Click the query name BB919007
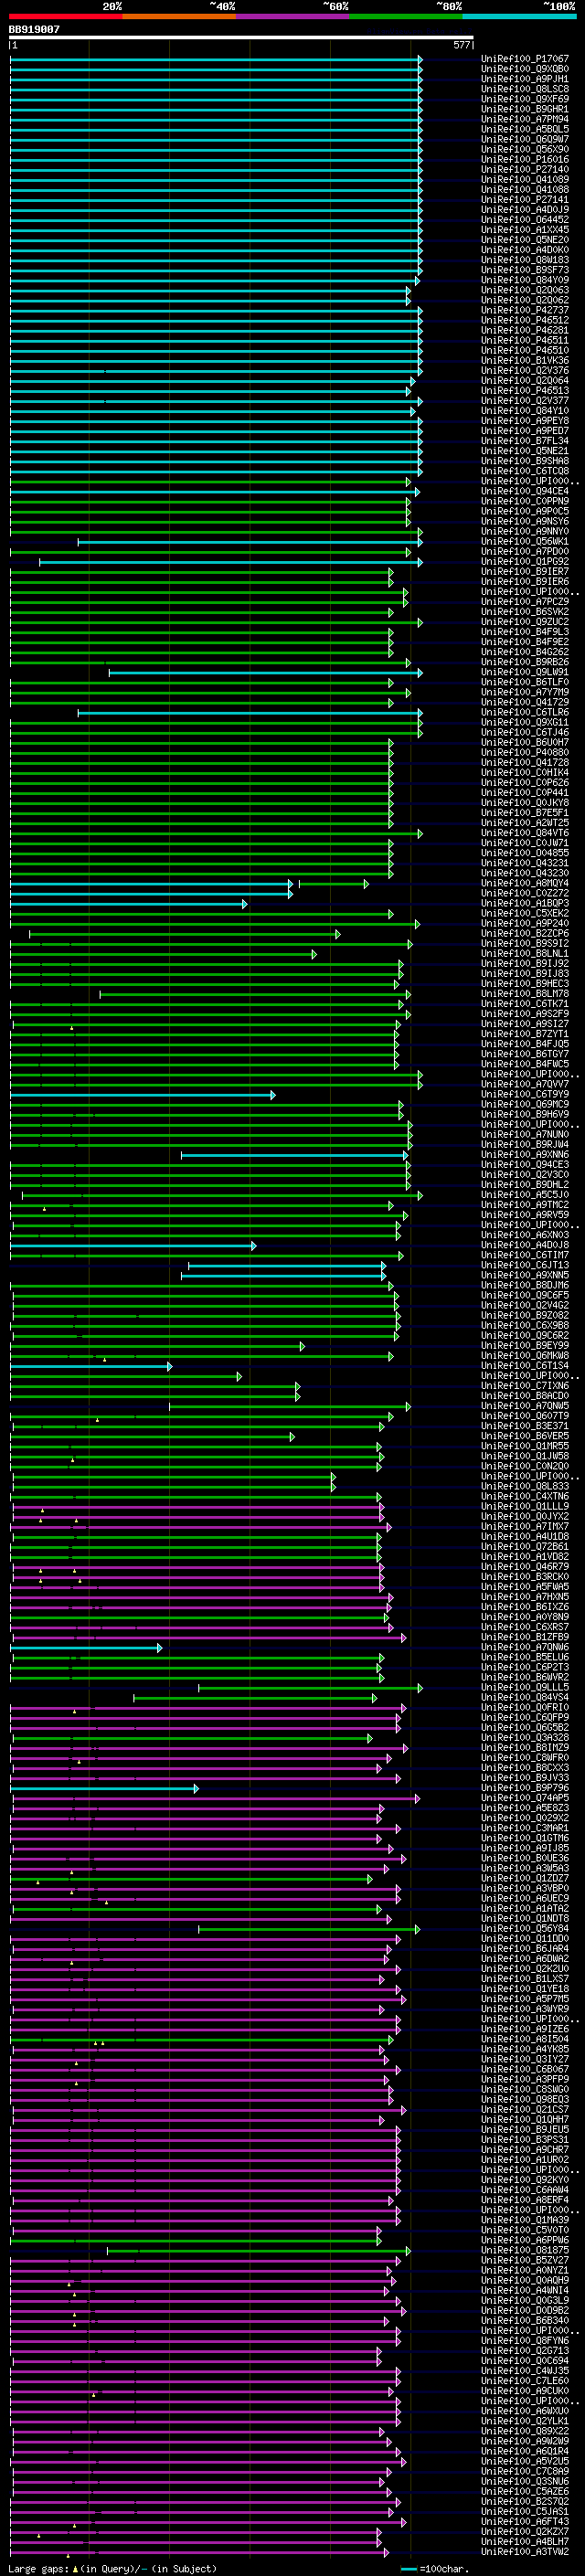This screenshot has height=2576, width=585. (34, 29)
